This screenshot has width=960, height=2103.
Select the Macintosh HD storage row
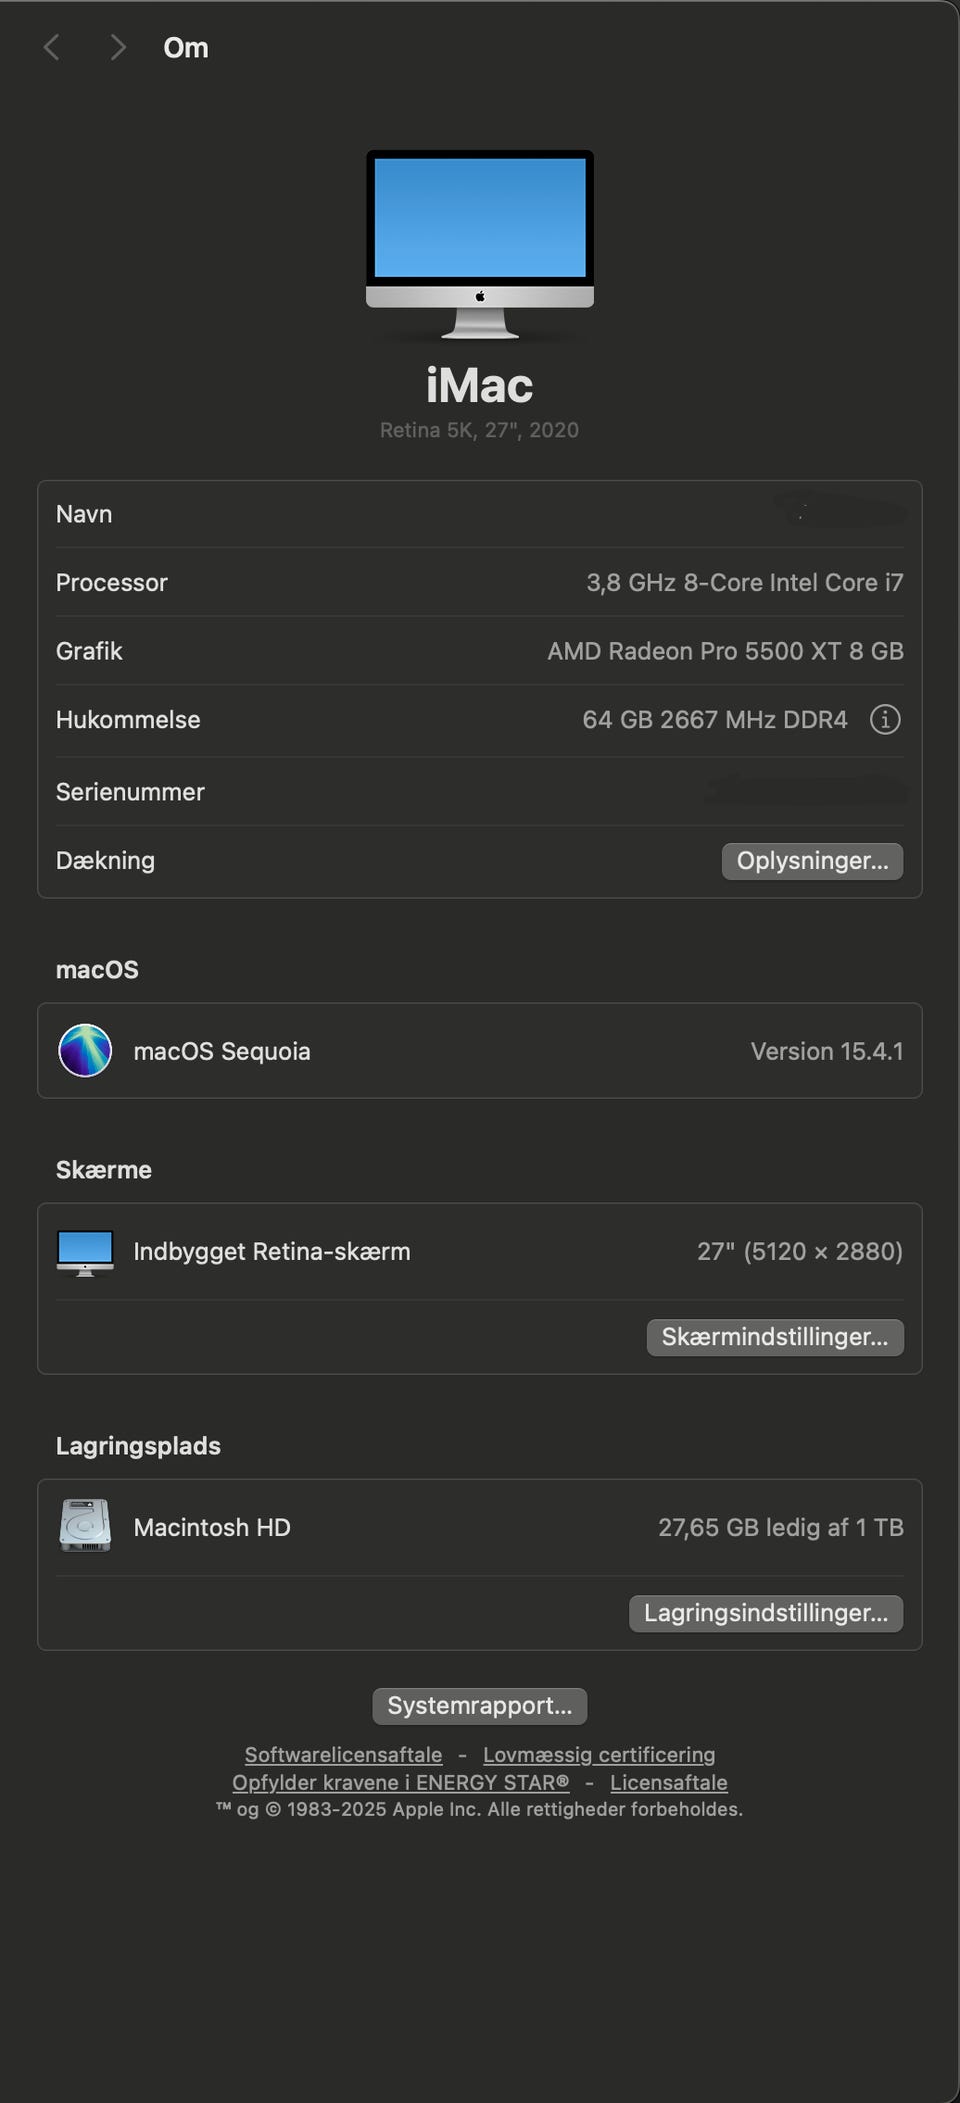[480, 1527]
